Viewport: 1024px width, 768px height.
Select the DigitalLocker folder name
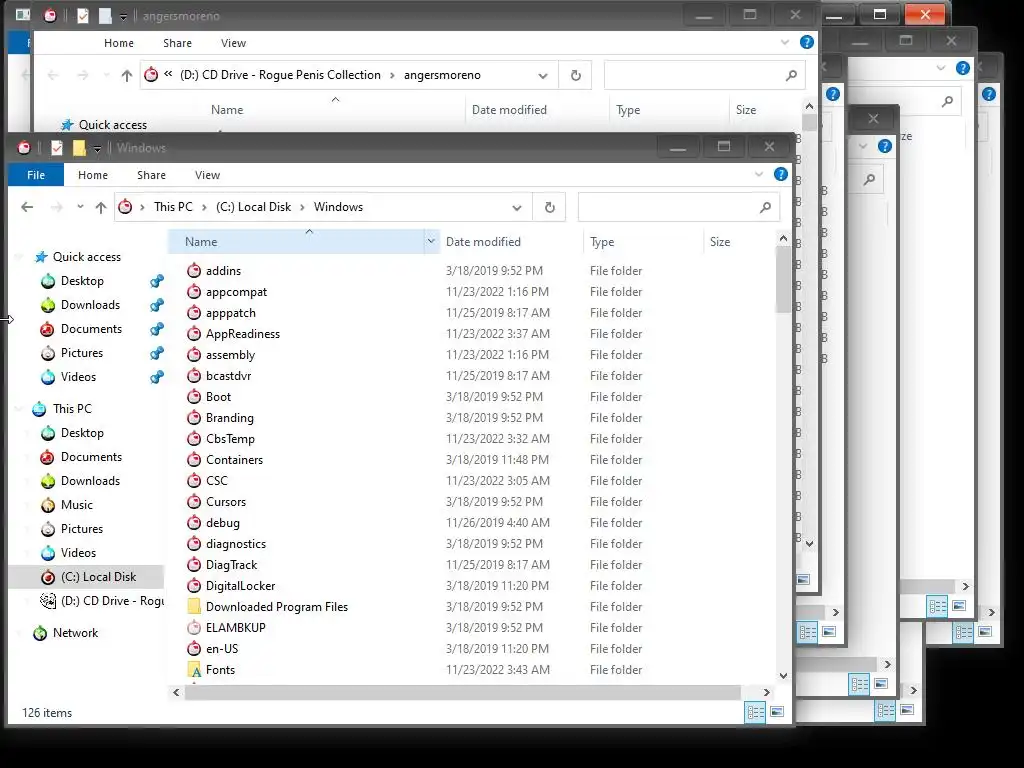[240, 586]
